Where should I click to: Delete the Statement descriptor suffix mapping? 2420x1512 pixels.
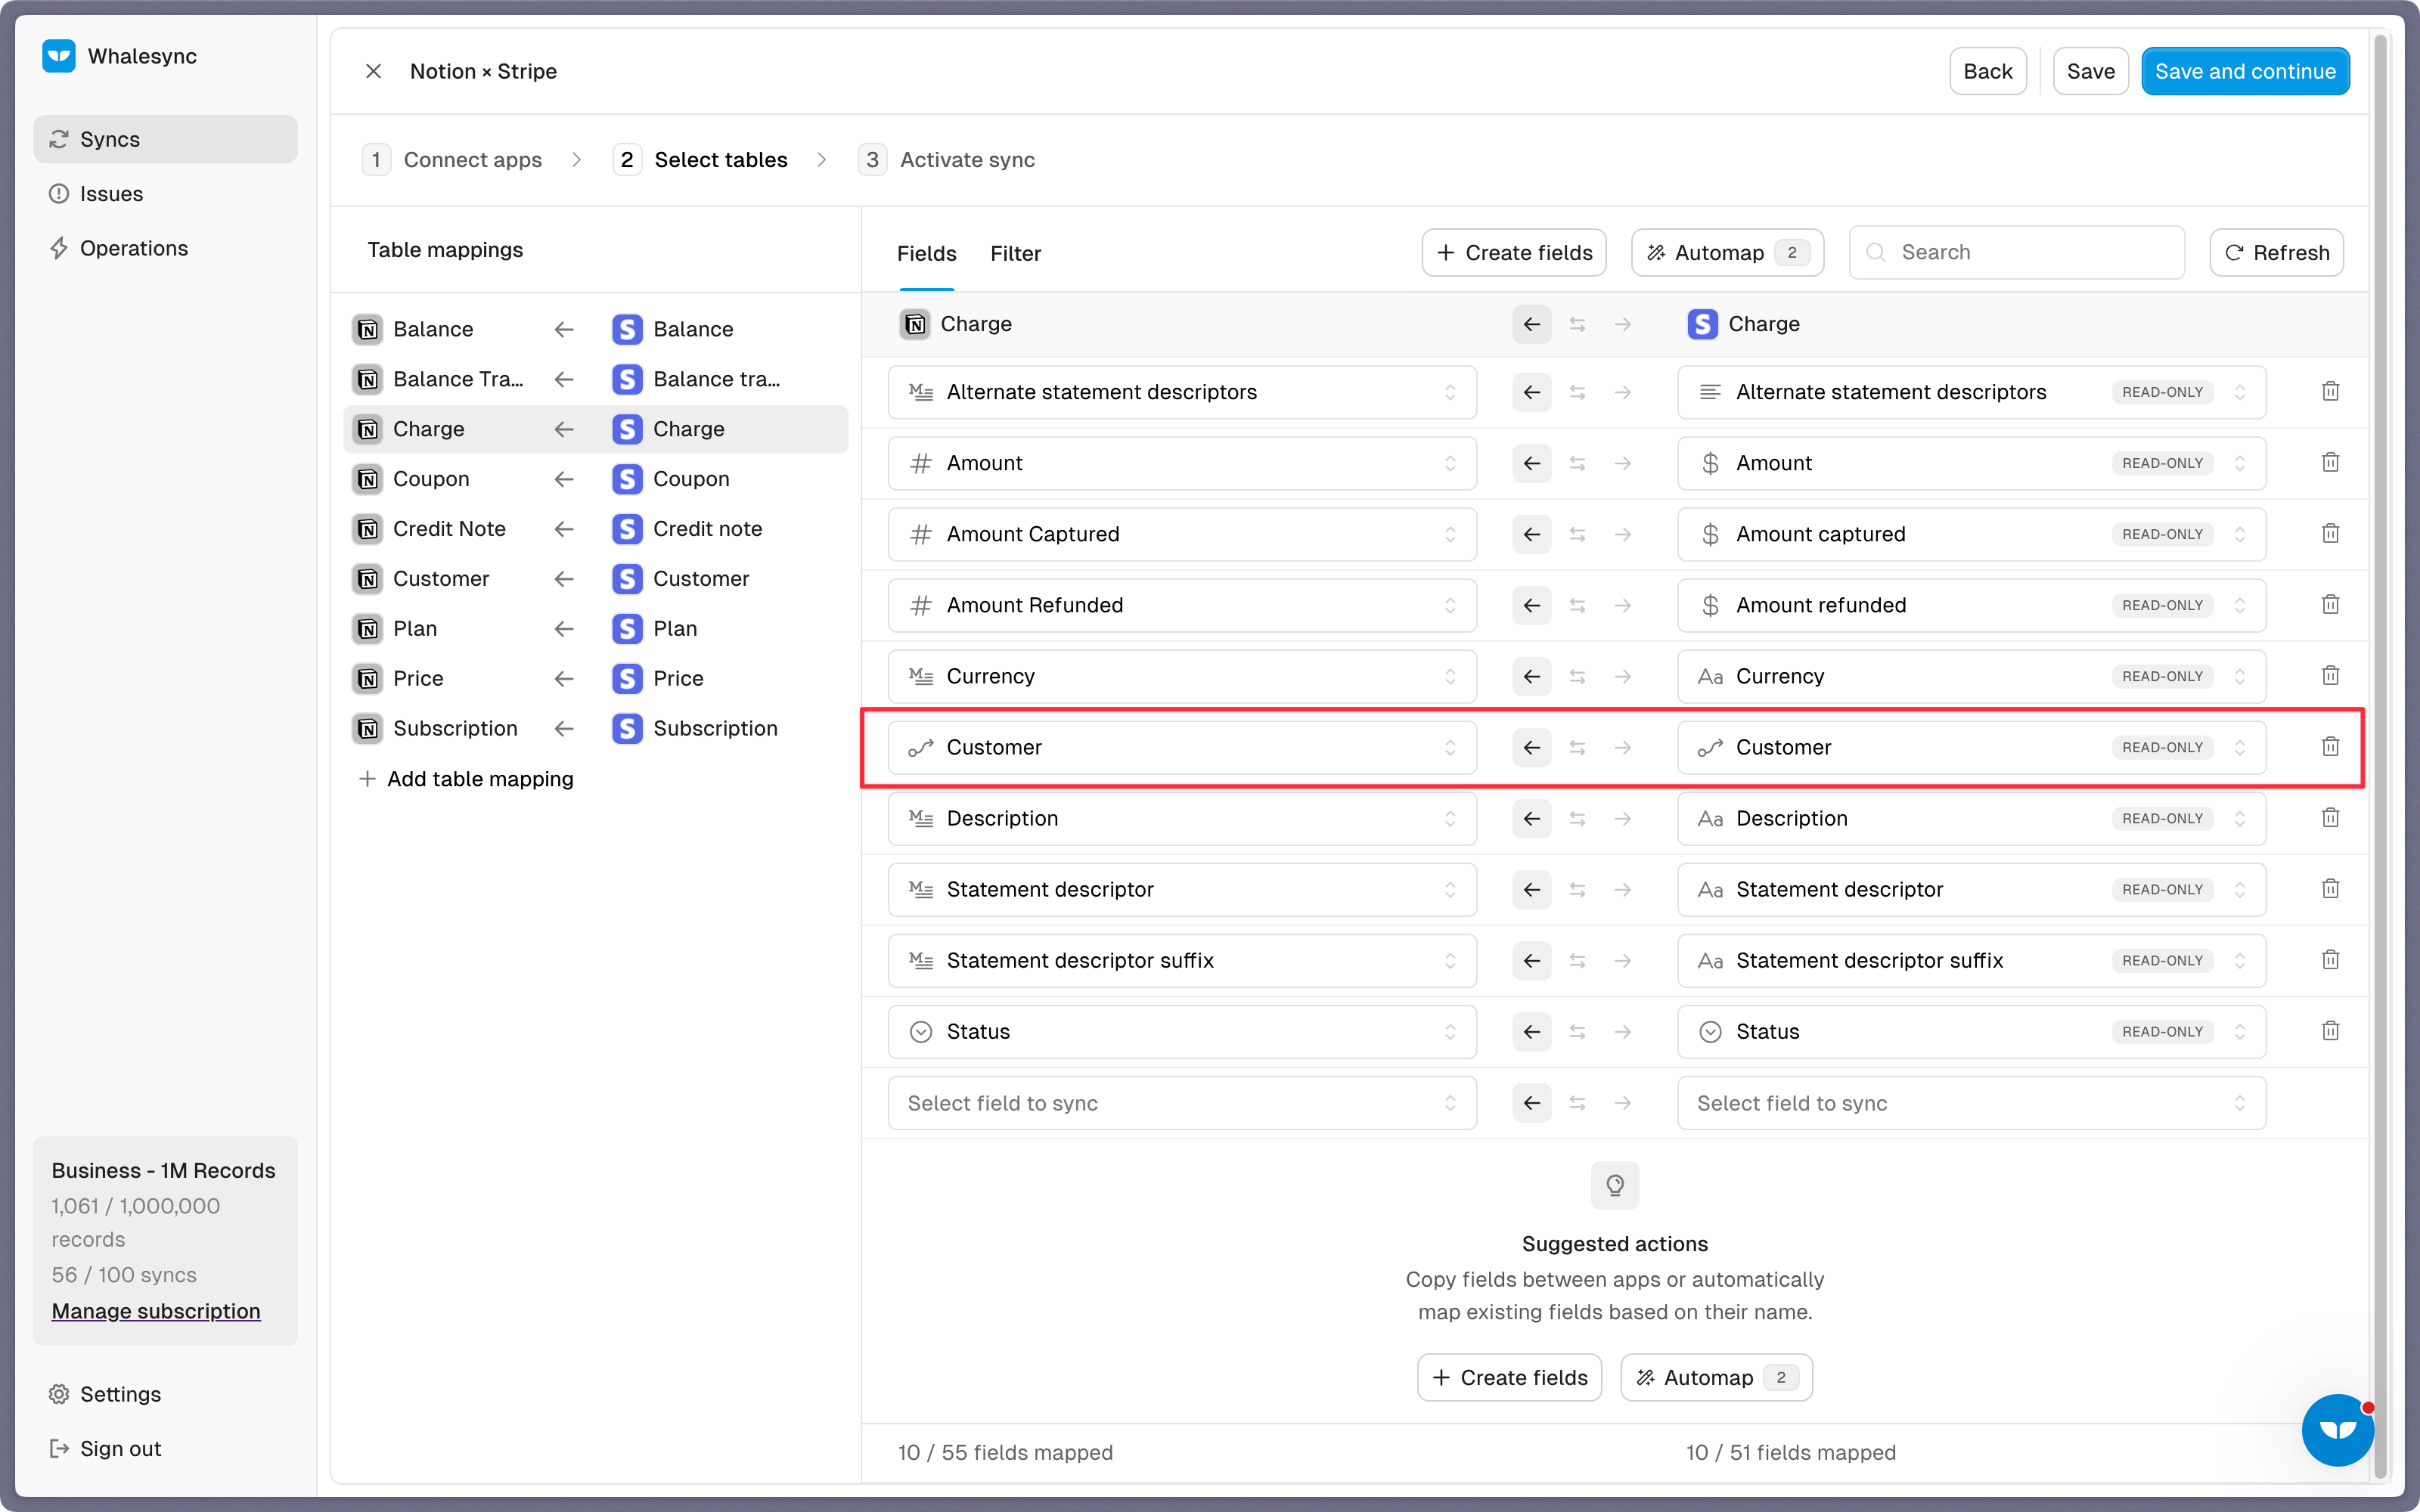[x=2330, y=959]
